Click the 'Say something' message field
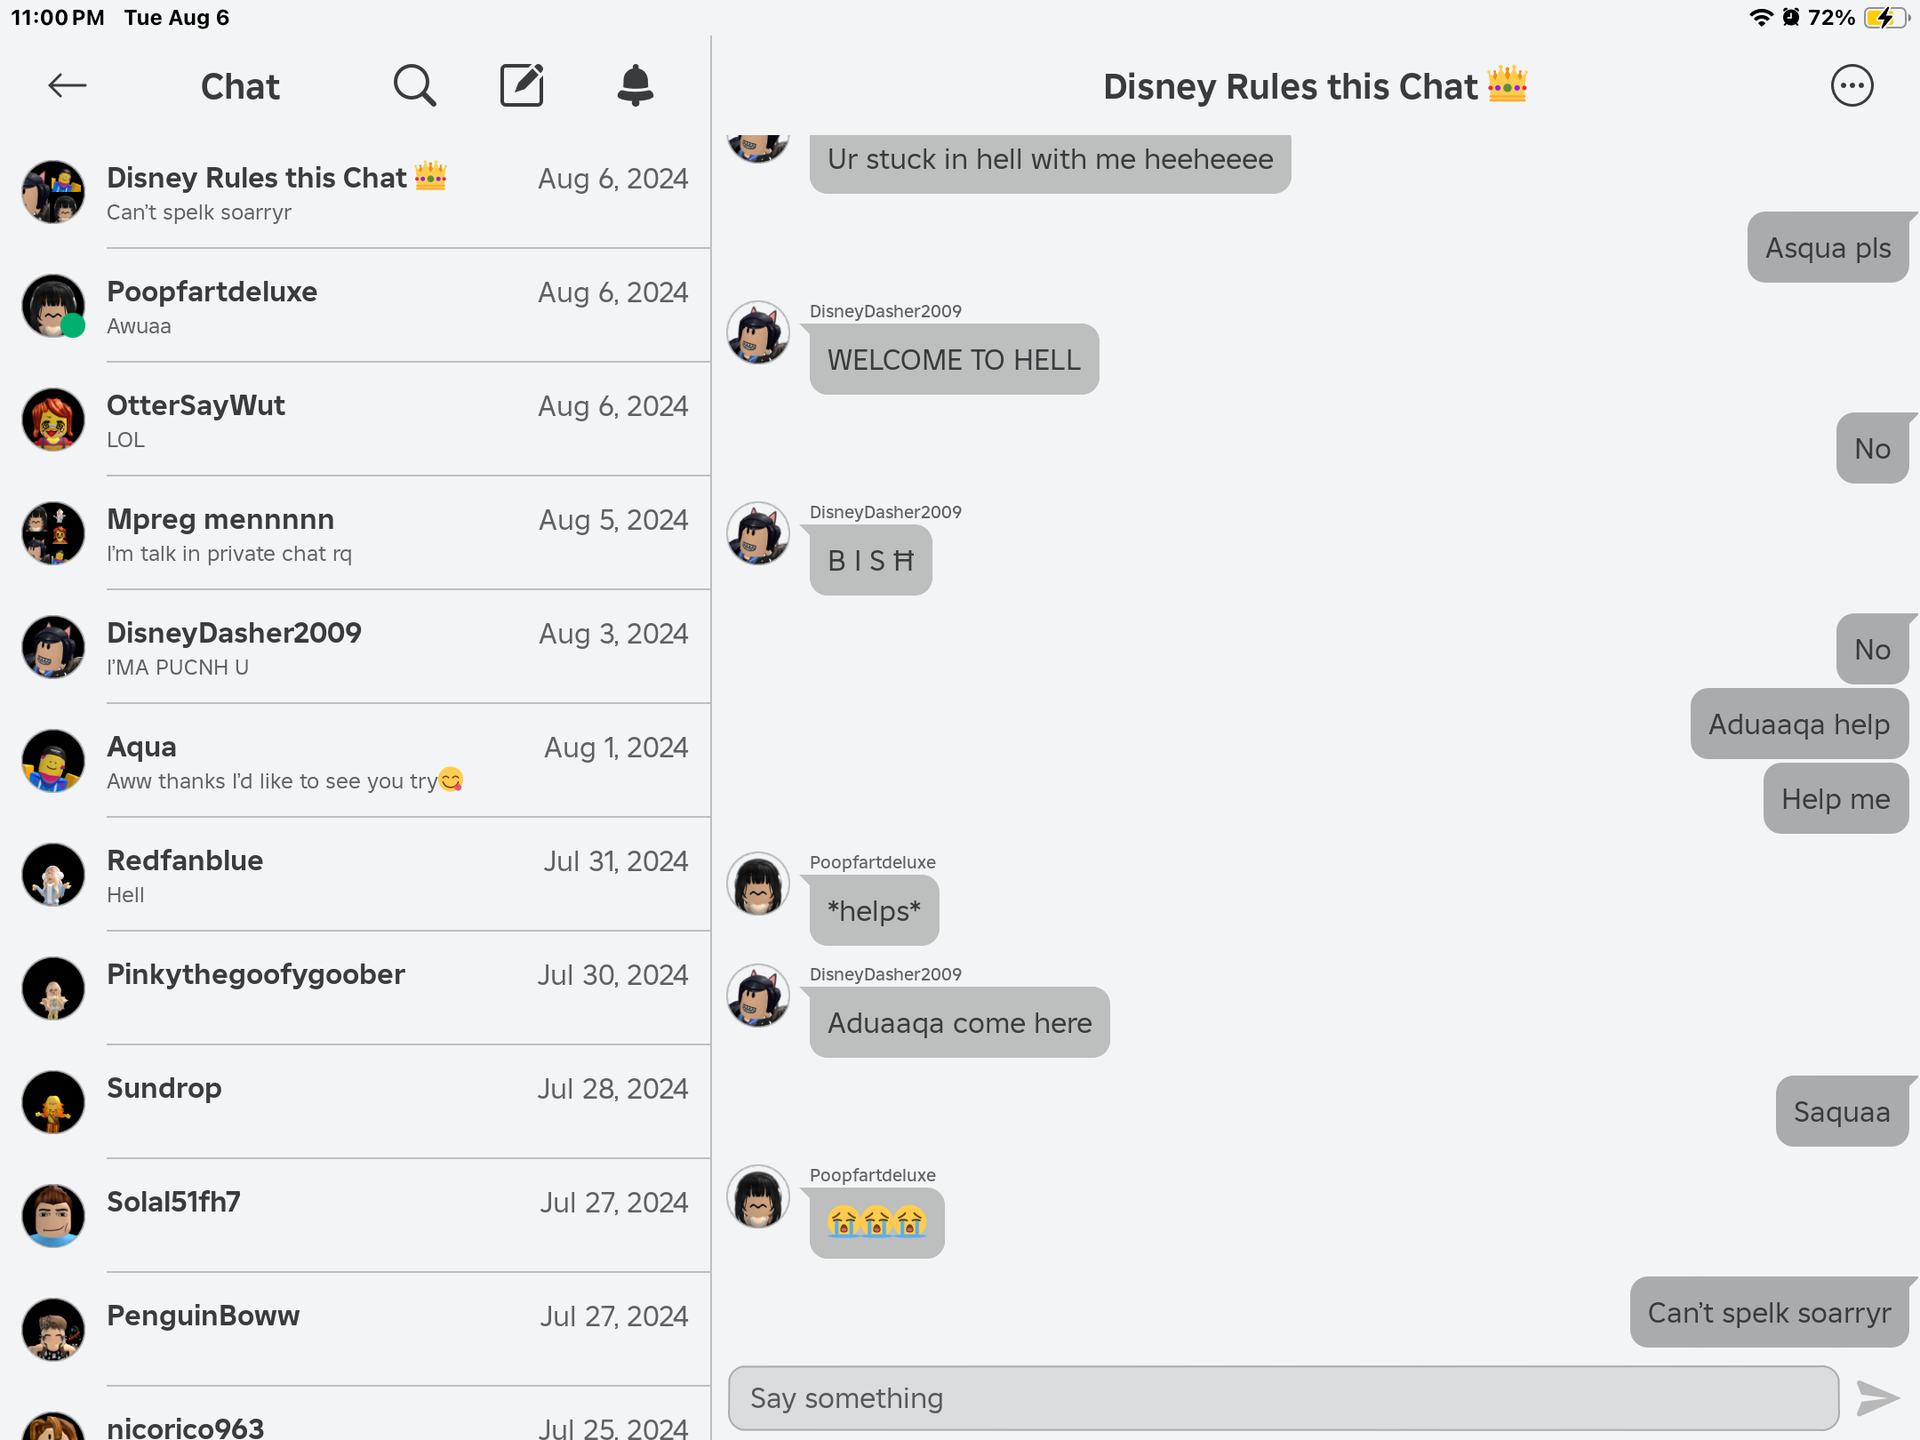The image size is (1920, 1440). (1283, 1398)
